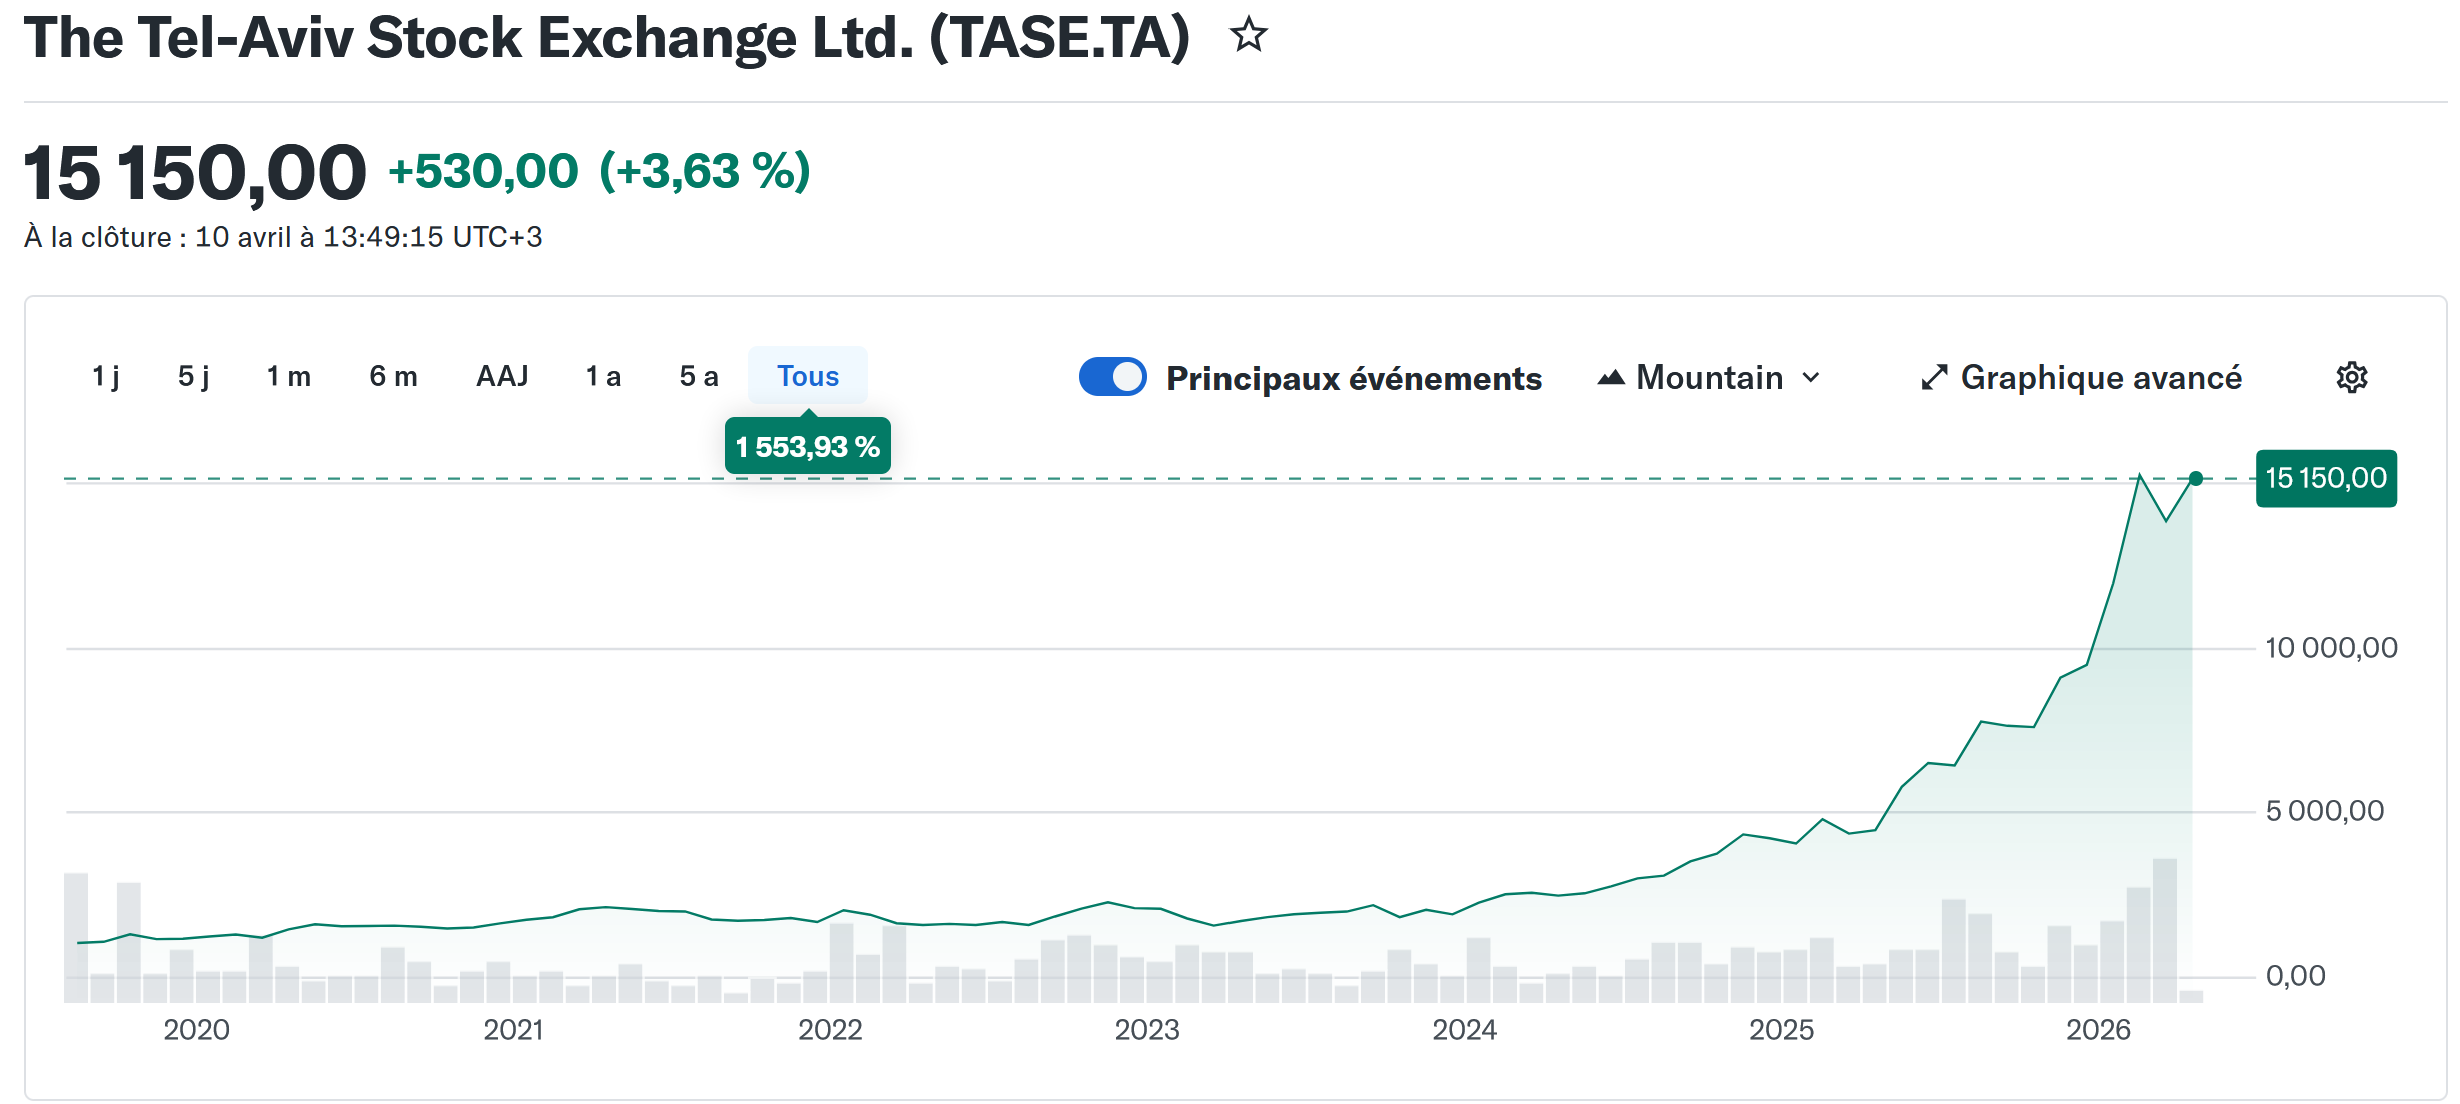Click the 15 150,00 current price label on axis

[2325, 478]
